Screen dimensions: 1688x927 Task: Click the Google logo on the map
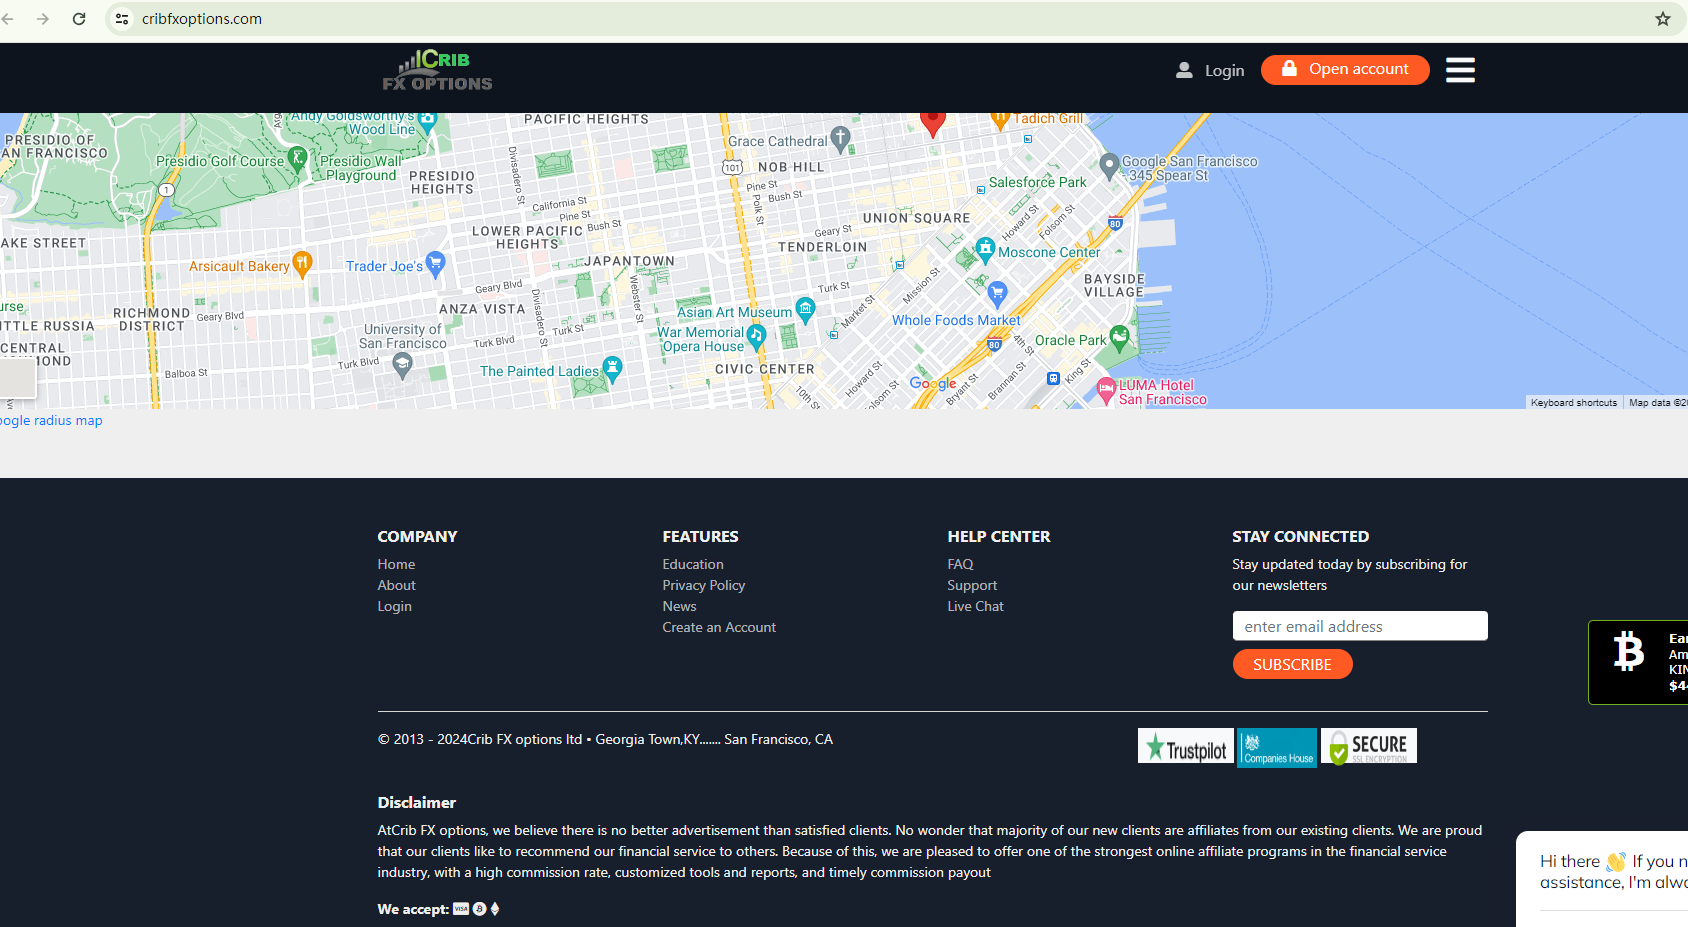(933, 384)
